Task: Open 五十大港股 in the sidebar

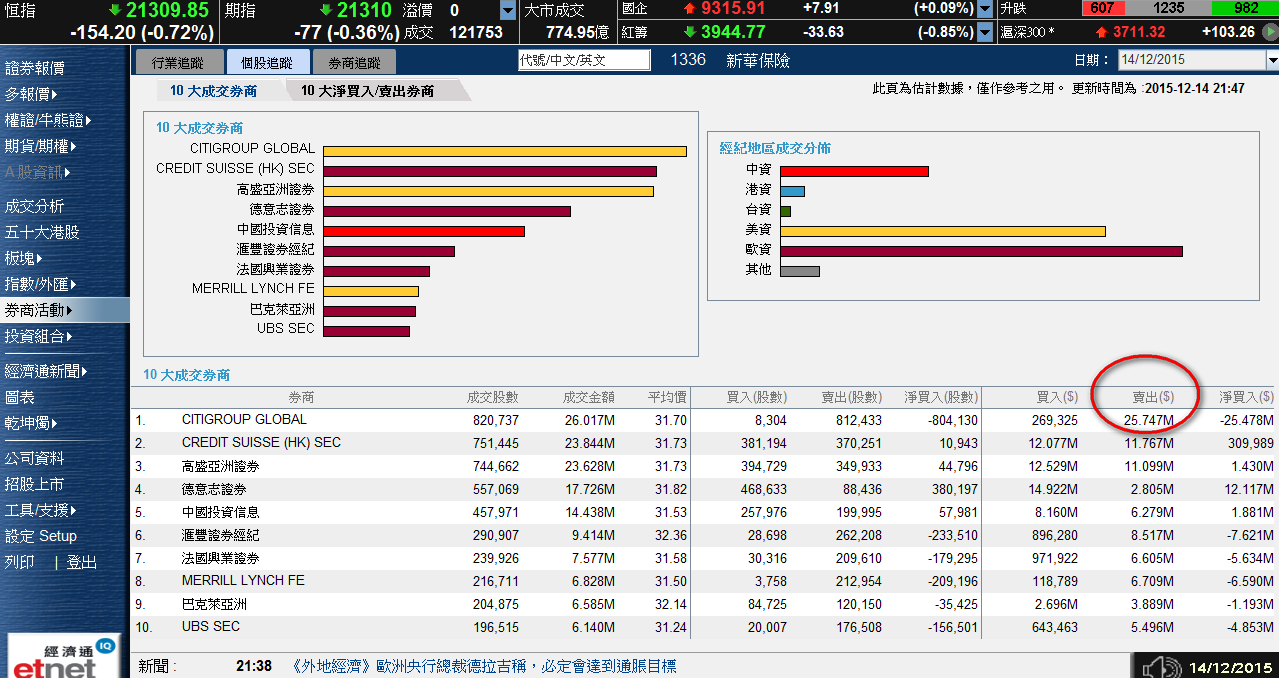Action: [x=42, y=232]
